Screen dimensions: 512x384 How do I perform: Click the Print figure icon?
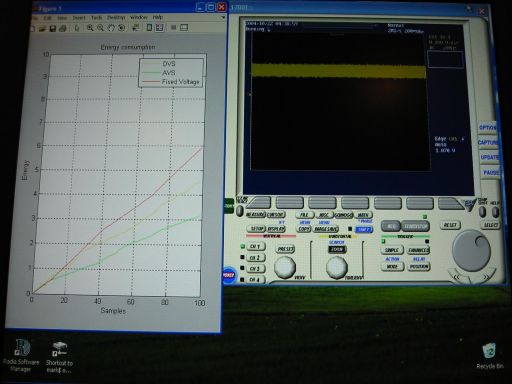point(63,29)
